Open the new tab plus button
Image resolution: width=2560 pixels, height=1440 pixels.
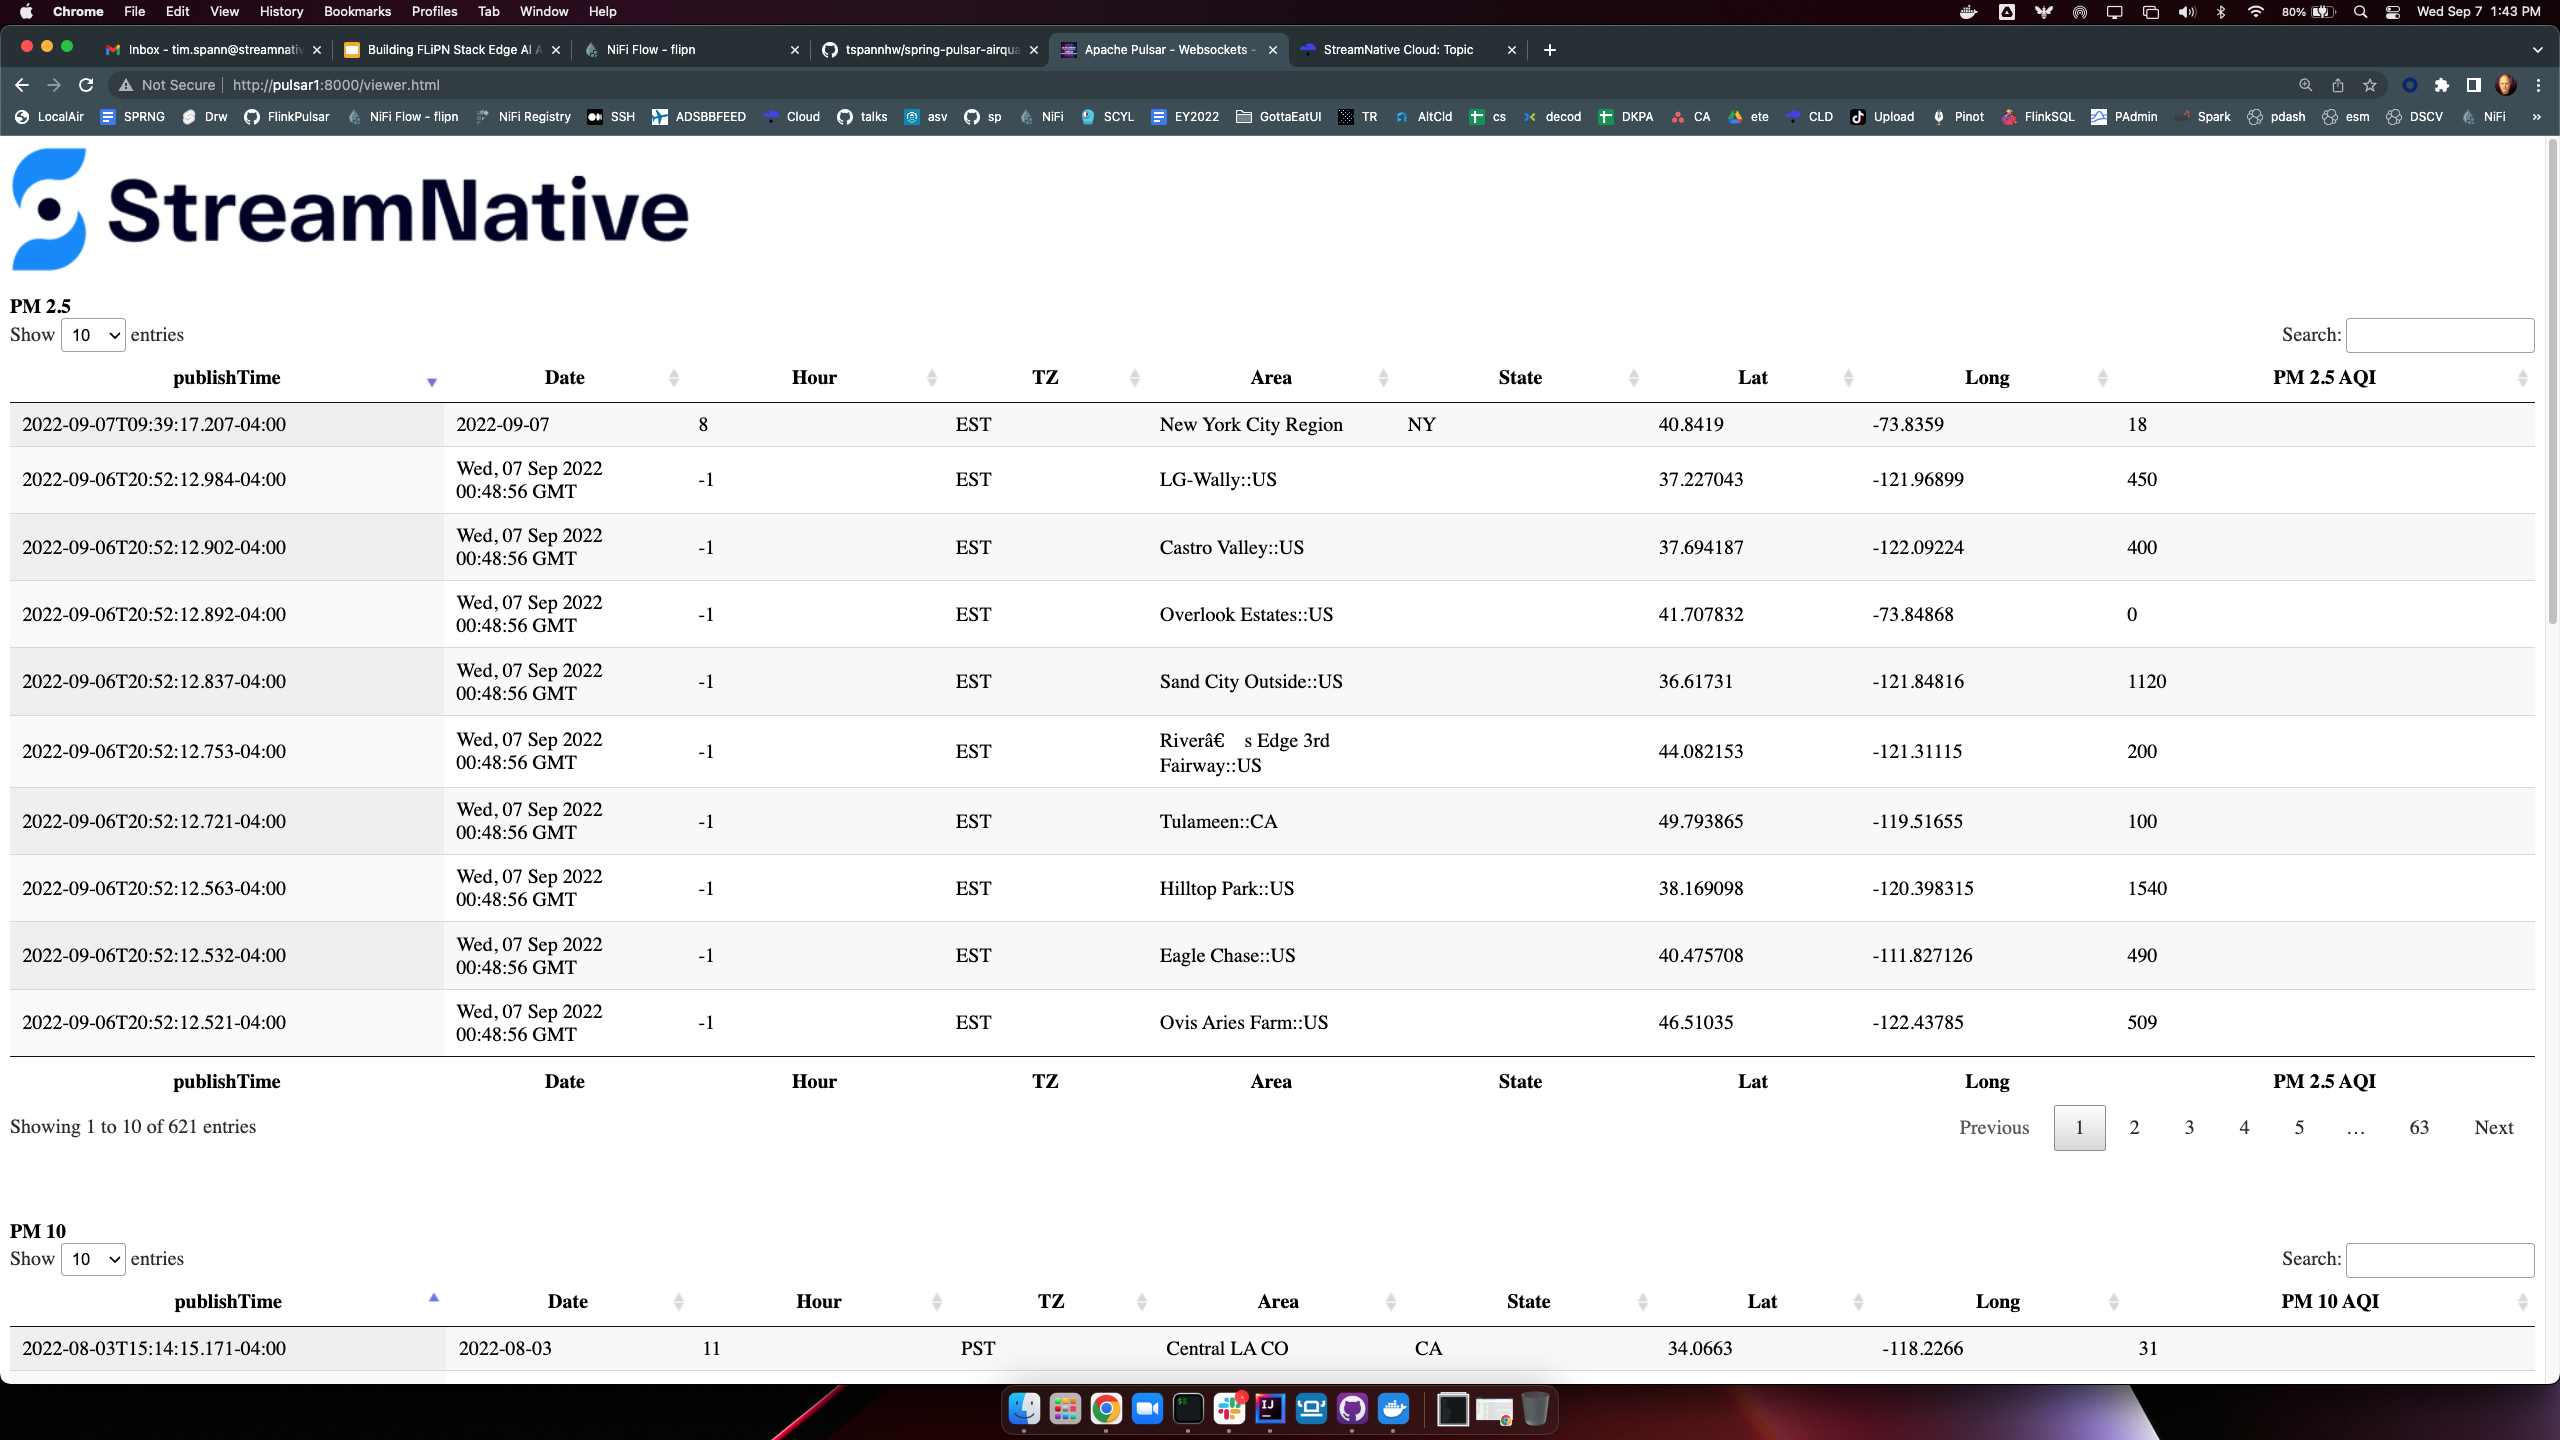[x=1549, y=49]
